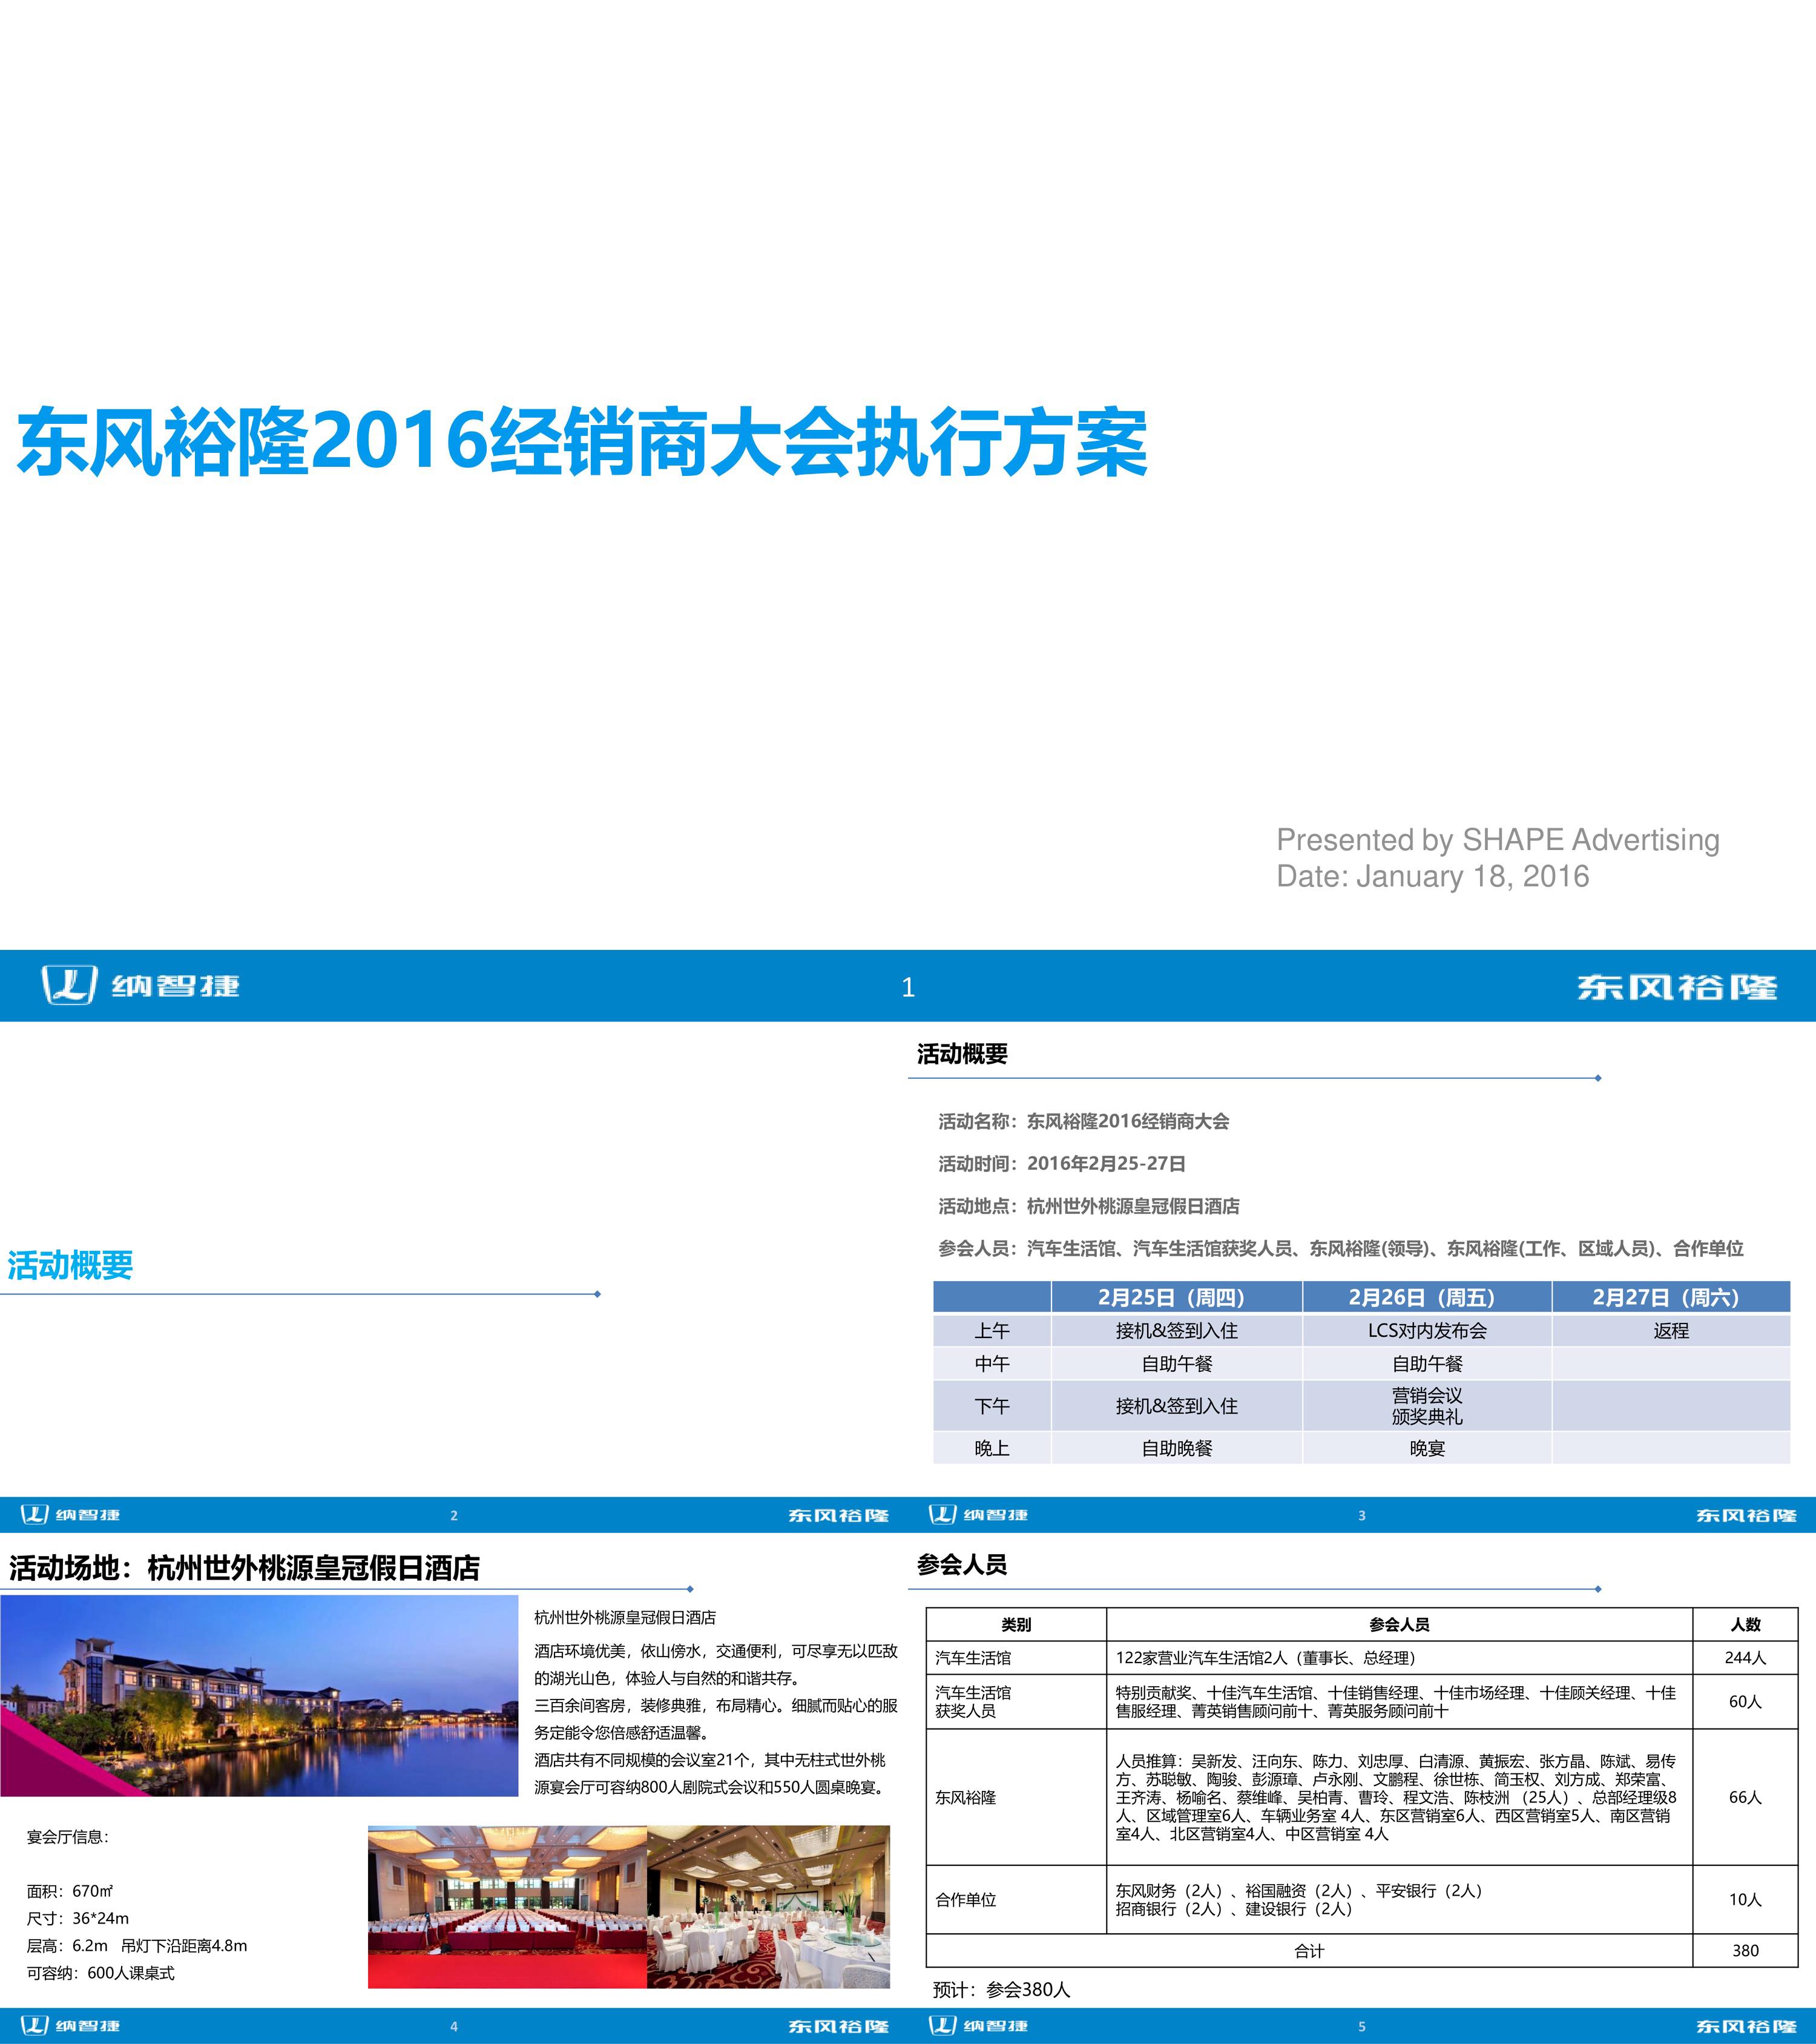Click the 晚宴 cell

(x=1427, y=1447)
